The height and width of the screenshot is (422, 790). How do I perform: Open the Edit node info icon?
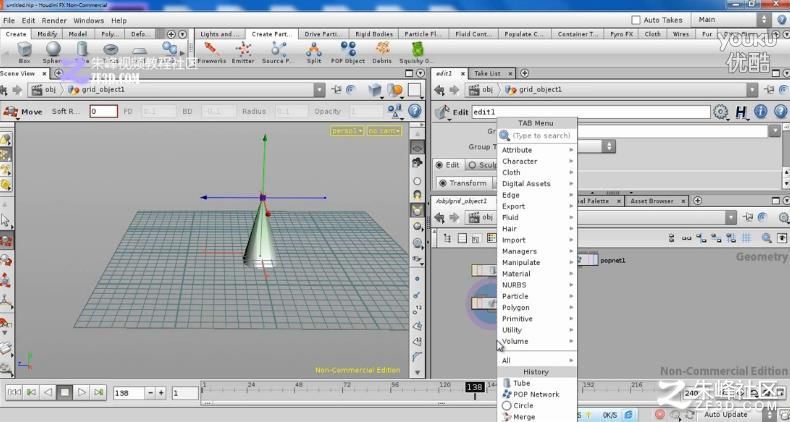tap(760, 112)
